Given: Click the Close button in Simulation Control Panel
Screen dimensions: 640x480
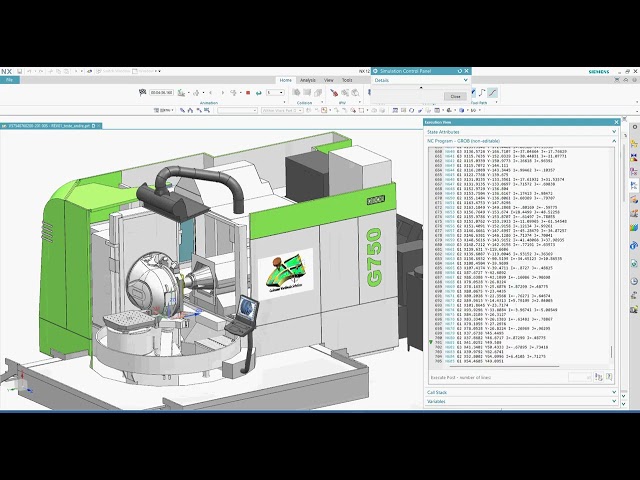Looking at the screenshot, I should (x=455, y=96).
